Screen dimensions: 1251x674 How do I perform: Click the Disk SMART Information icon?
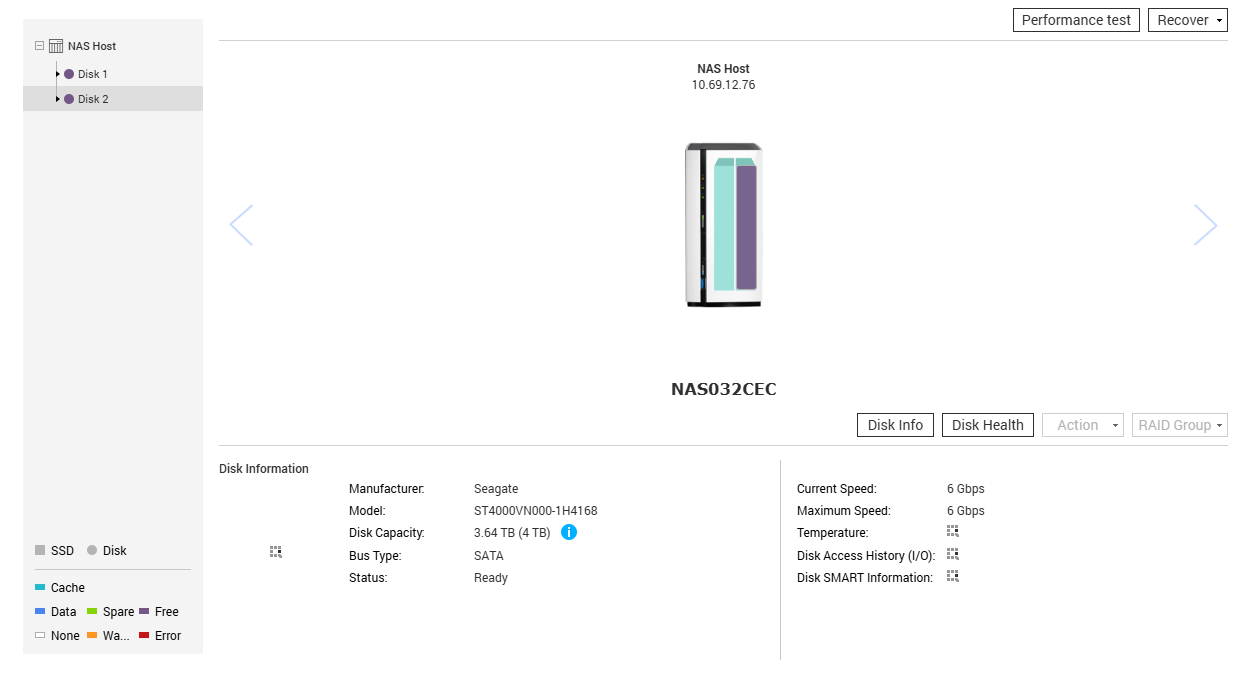(953, 576)
